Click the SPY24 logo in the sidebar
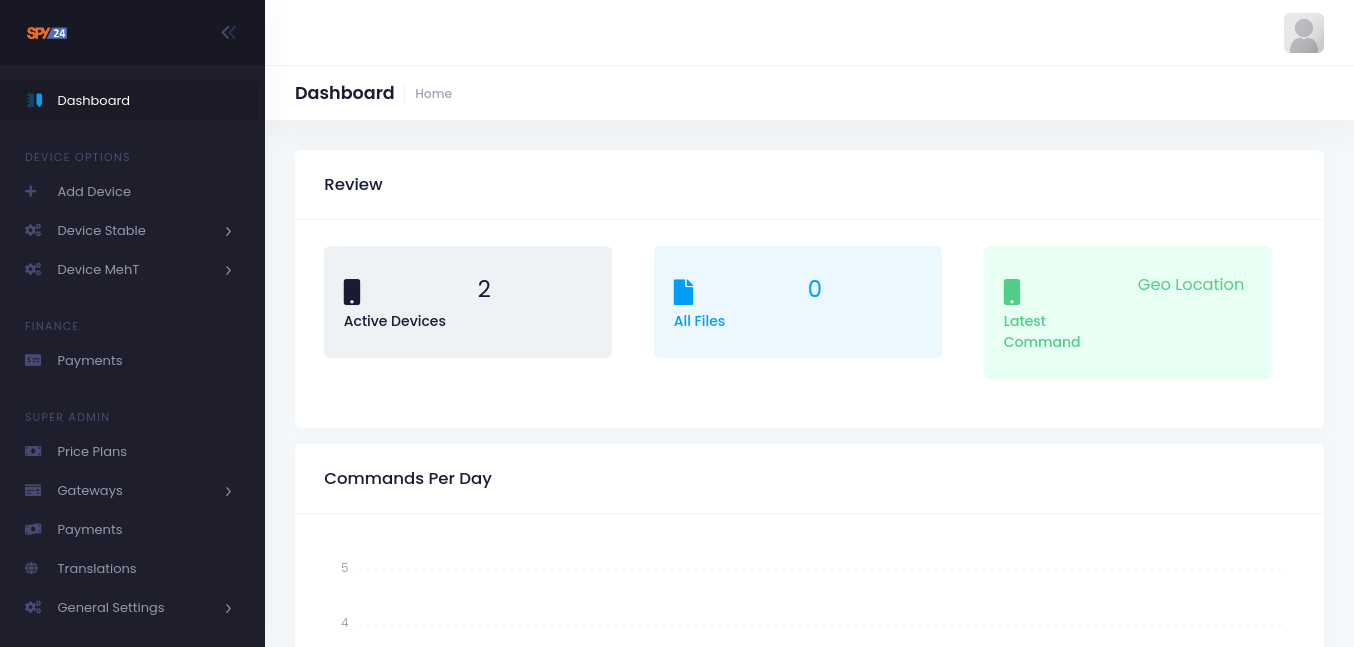The height and width of the screenshot is (647, 1354). click(x=47, y=33)
